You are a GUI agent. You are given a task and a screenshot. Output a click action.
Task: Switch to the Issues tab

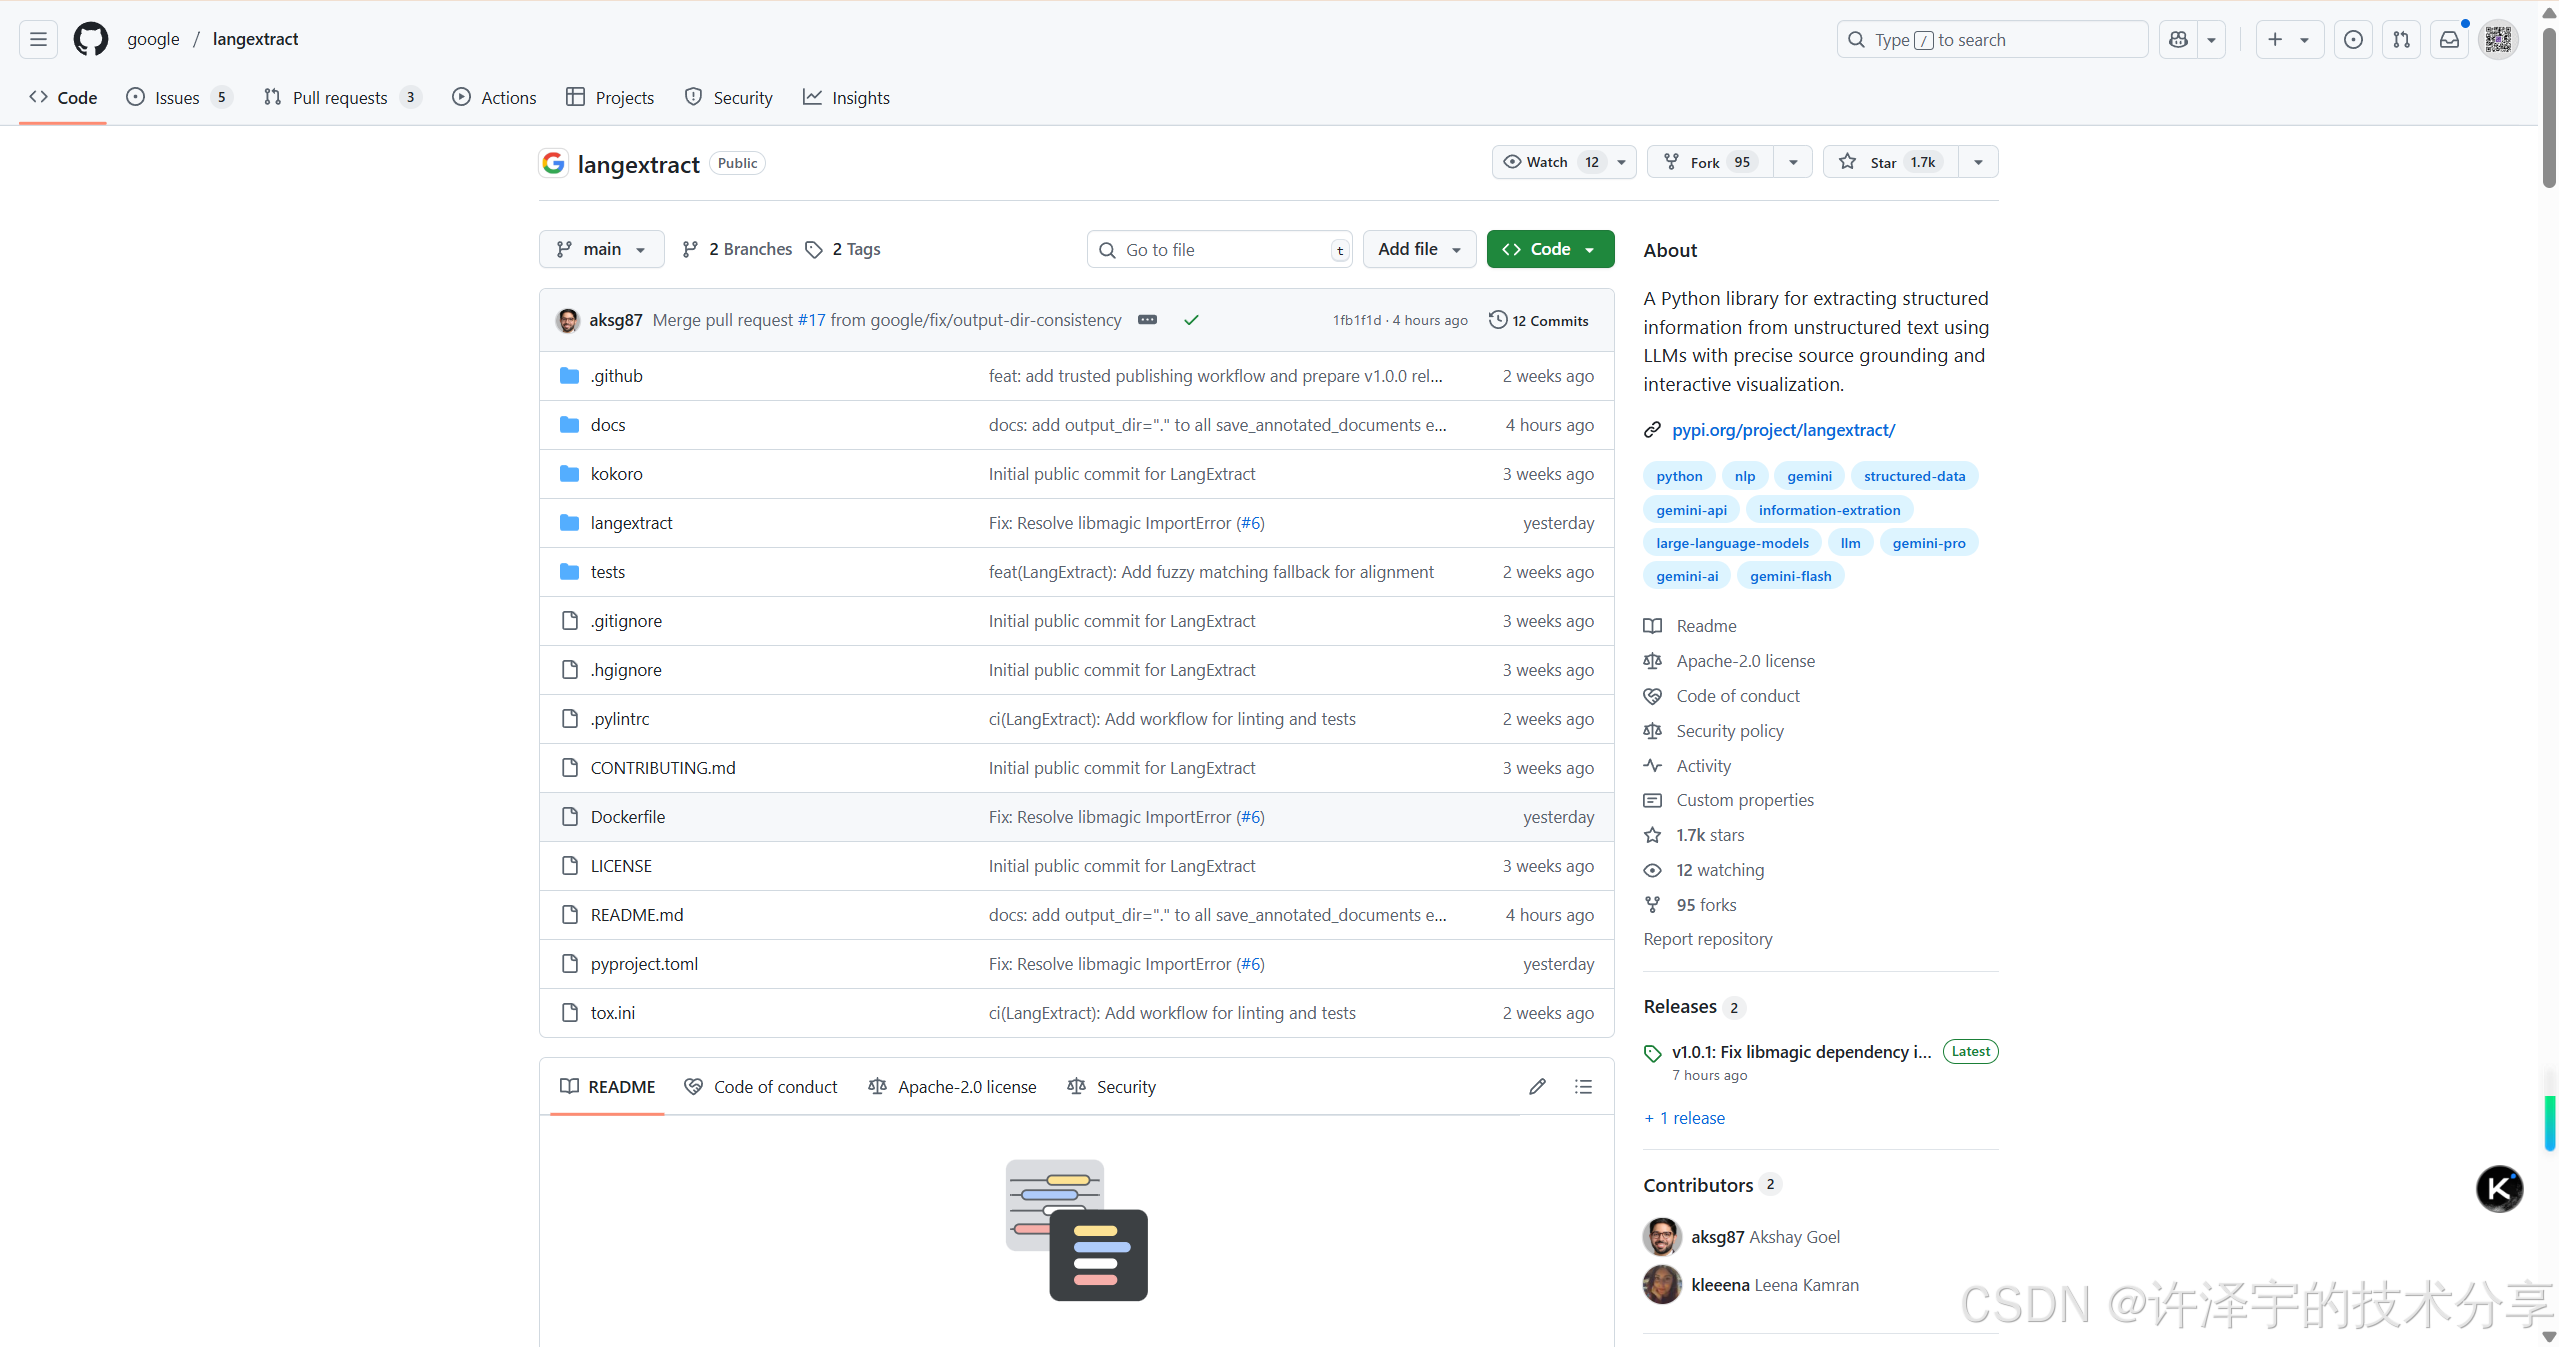(179, 97)
